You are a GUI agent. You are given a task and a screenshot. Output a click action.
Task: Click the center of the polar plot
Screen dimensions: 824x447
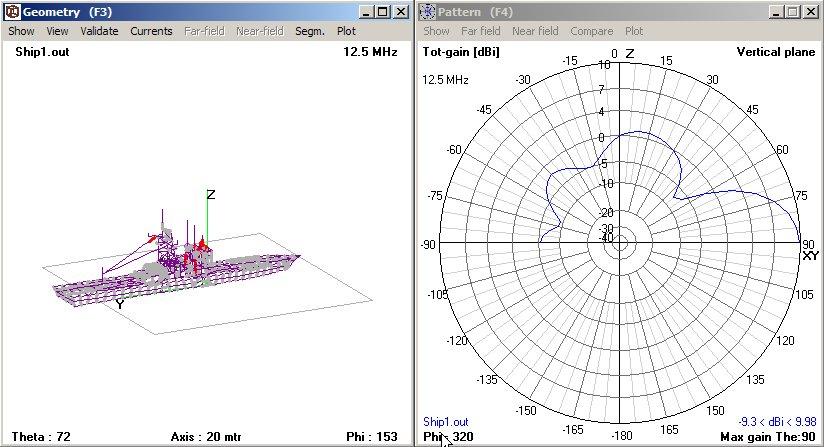click(x=620, y=243)
